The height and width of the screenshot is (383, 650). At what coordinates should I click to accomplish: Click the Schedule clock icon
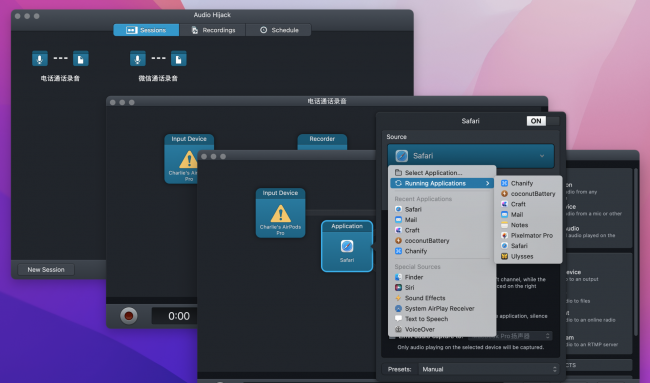264,30
